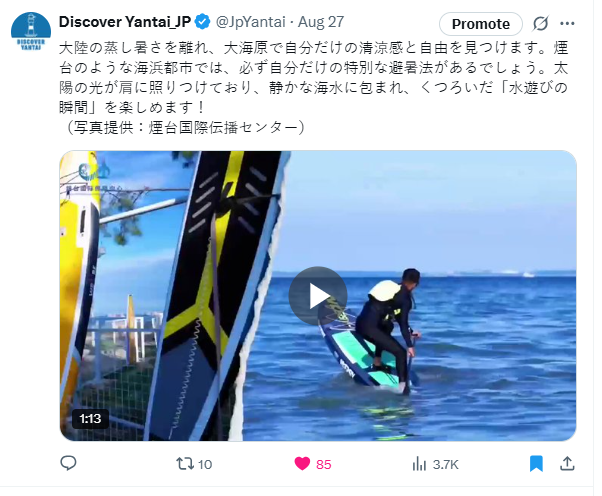Click the 3.7K views count
The image size is (602, 496).
click(x=445, y=465)
